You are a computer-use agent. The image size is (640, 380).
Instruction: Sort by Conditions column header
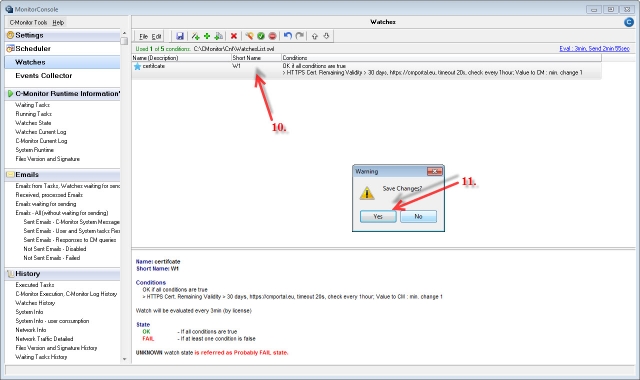tap(441, 58)
